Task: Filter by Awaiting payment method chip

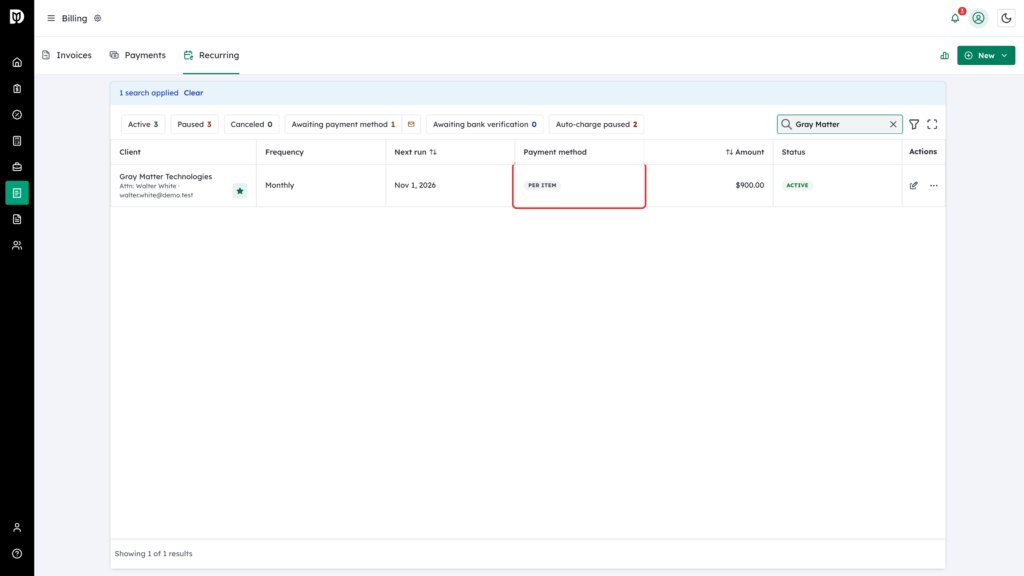Action: tap(344, 124)
